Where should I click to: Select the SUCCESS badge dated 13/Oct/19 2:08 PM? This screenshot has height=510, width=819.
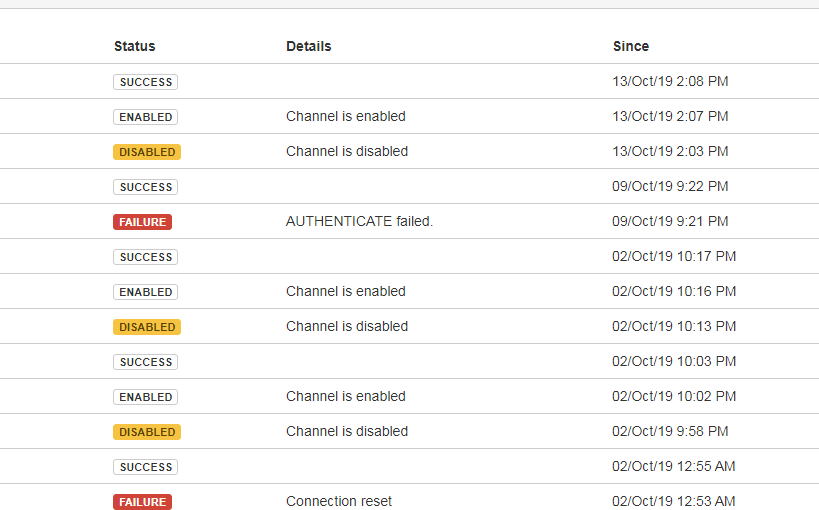tap(146, 82)
